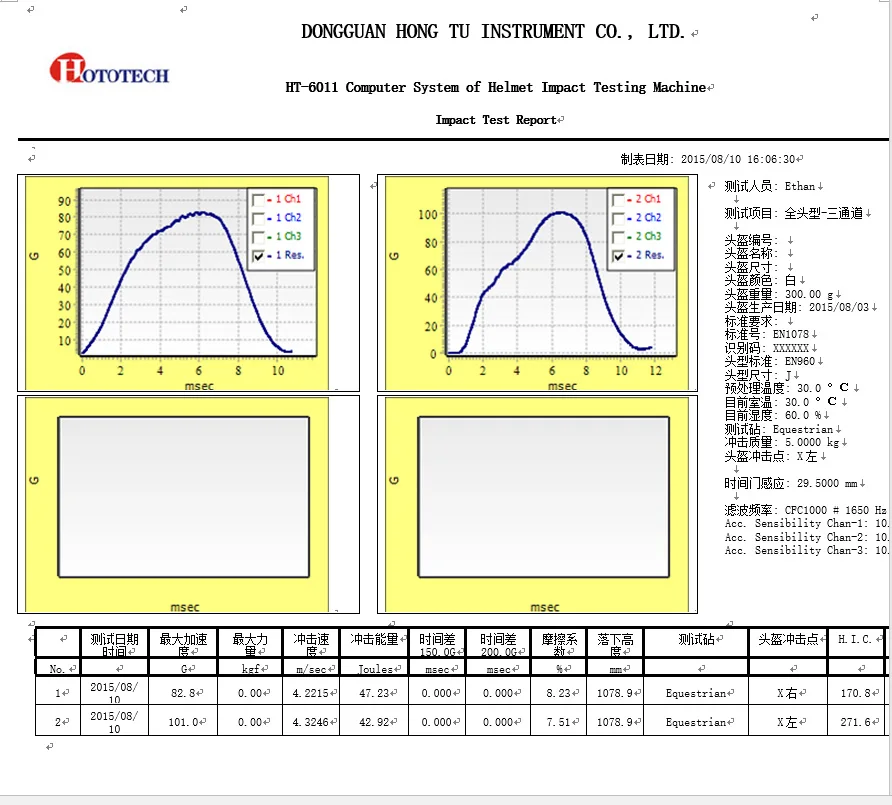
Task: Click the Acc. Sensibility Chan-2 line
Action: click(x=806, y=537)
